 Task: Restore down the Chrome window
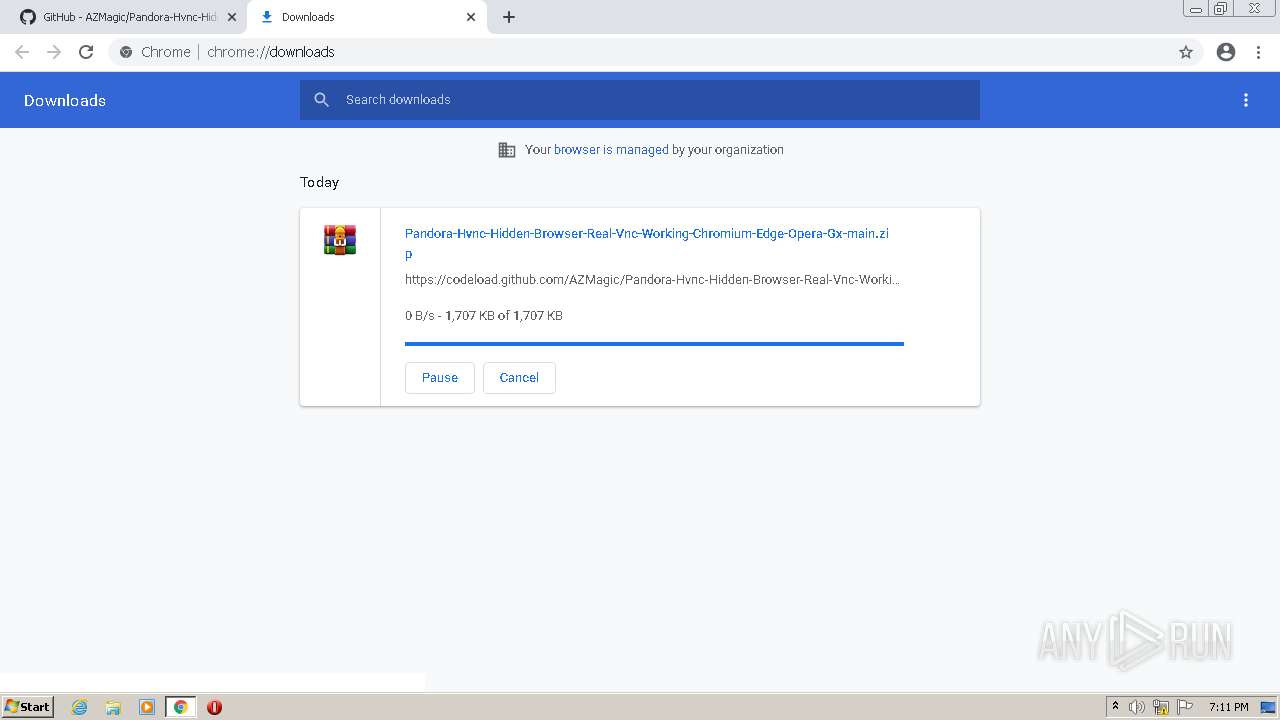click(x=1221, y=8)
